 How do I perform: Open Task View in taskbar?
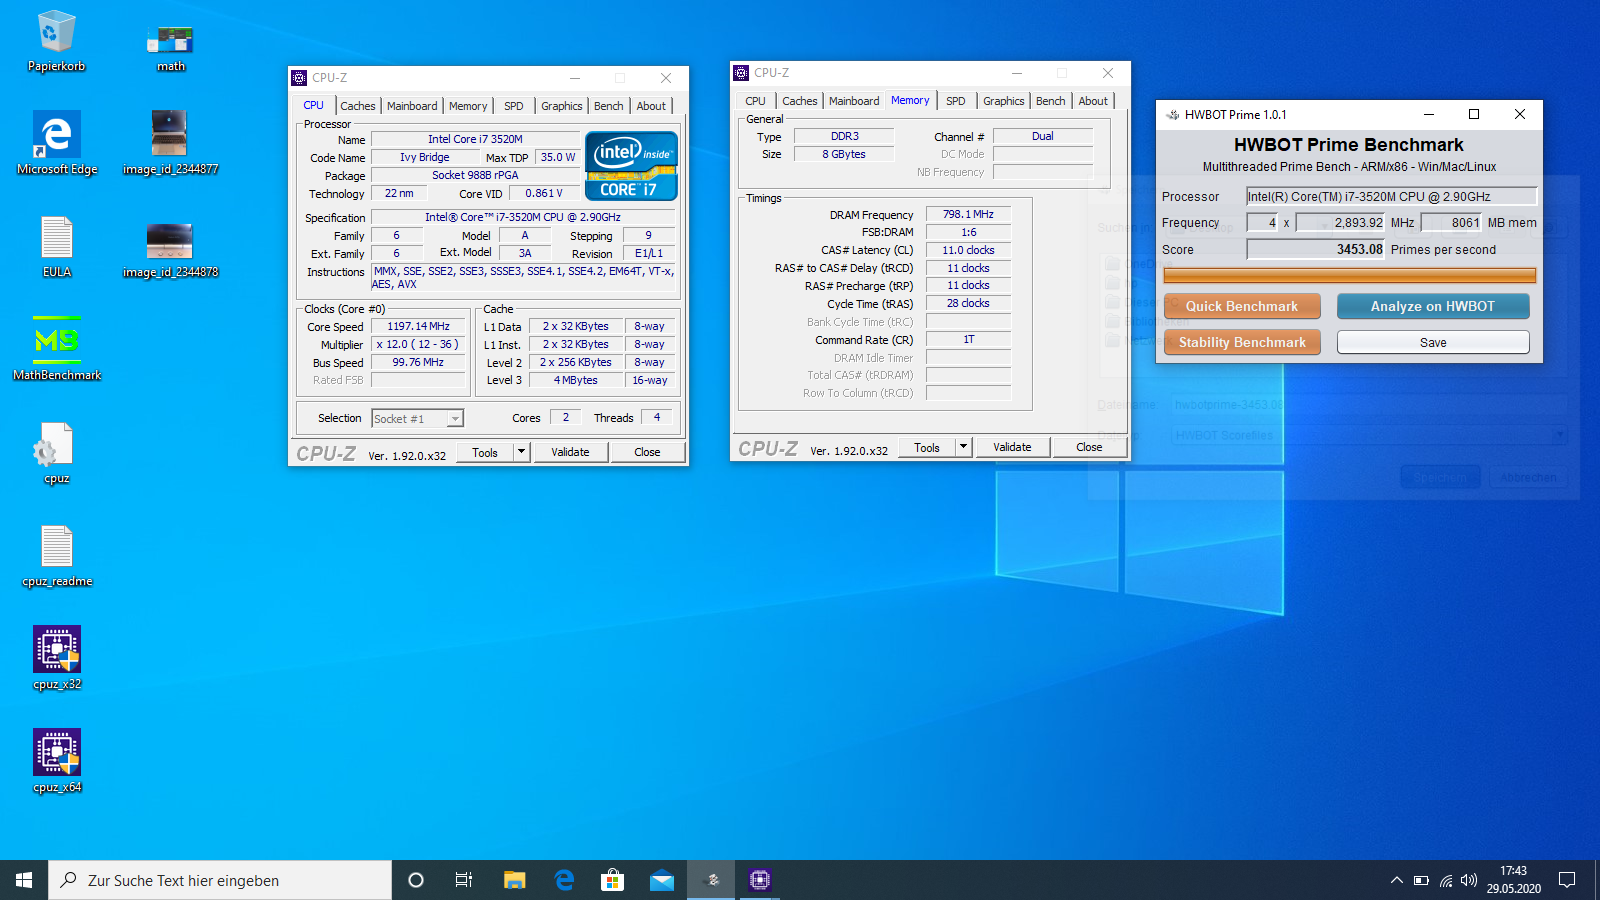(x=464, y=880)
